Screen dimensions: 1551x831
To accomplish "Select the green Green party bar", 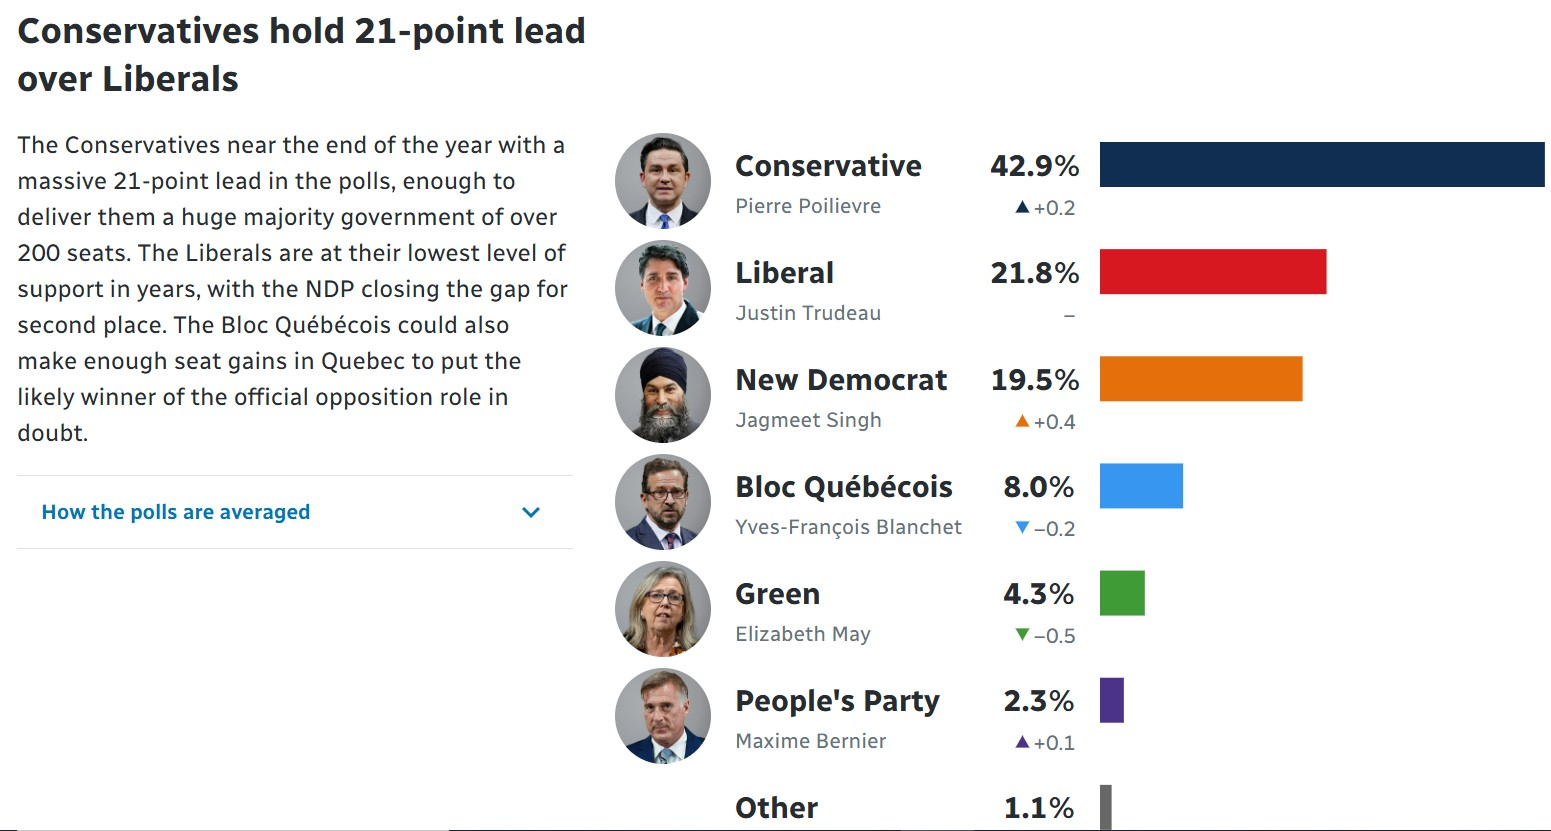I will click(1122, 593).
